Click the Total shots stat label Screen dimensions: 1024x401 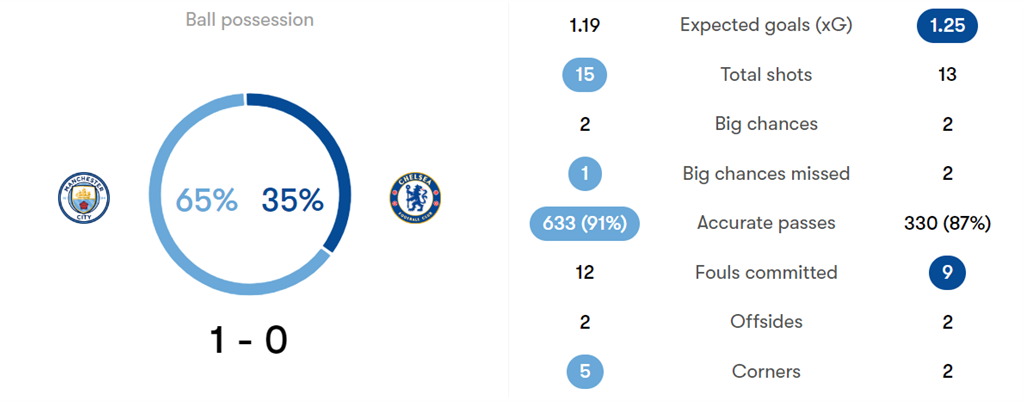pyautogui.click(x=766, y=74)
